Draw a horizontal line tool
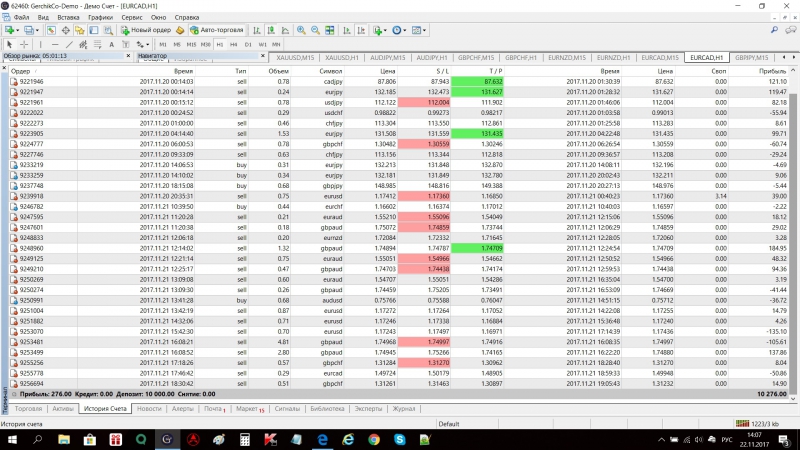The height and width of the screenshot is (450, 800). tap(55, 44)
